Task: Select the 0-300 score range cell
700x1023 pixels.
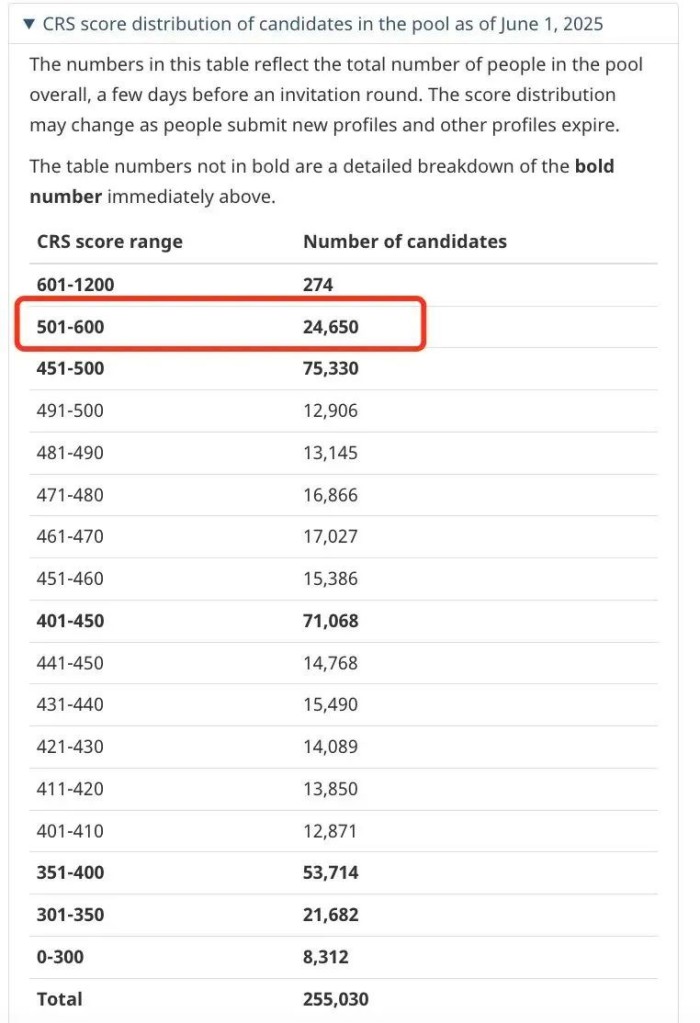Action: (x=60, y=956)
